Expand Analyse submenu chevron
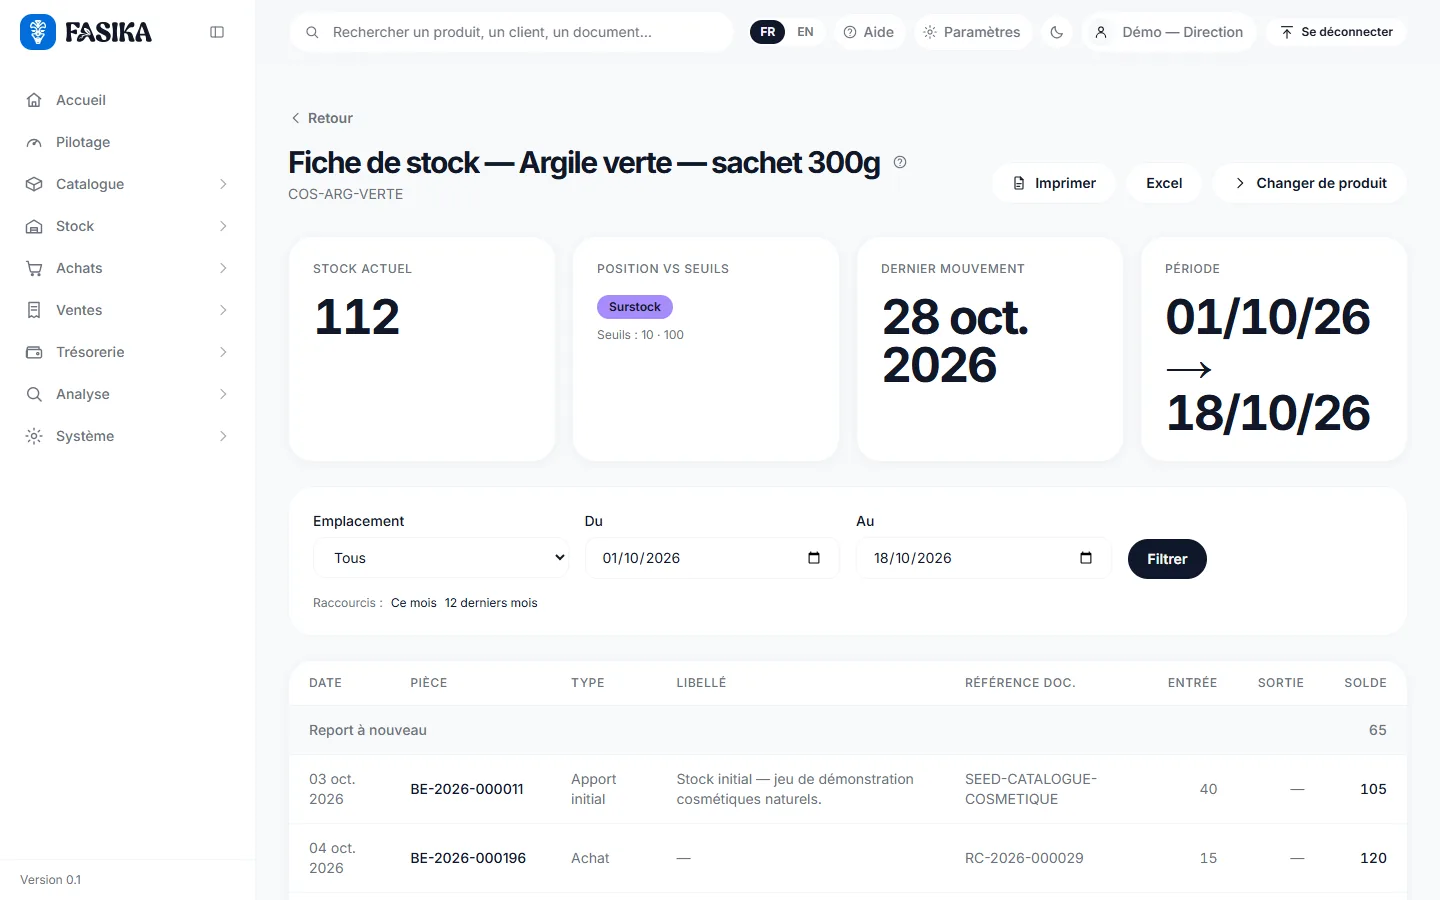1440x900 pixels. tap(223, 394)
